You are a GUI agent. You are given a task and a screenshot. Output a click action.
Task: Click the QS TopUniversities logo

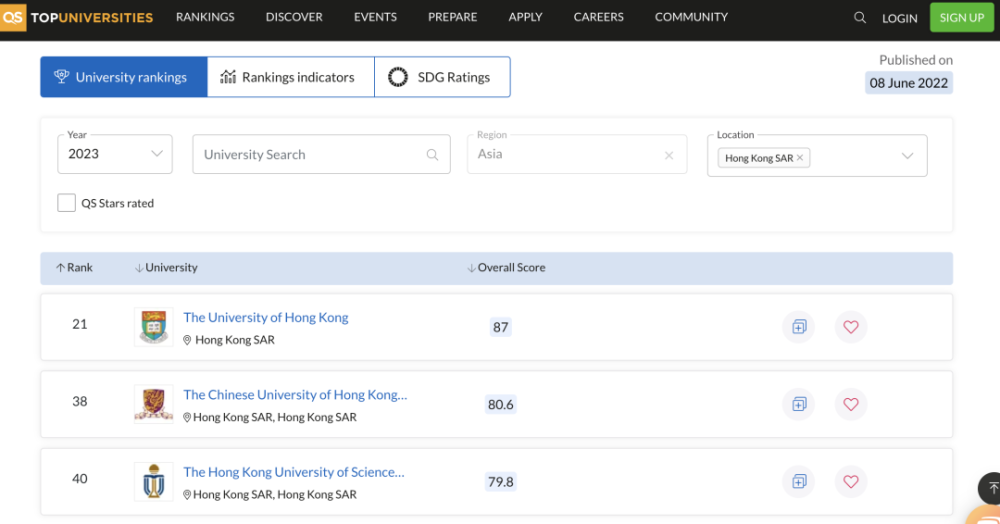tap(77, 17)
